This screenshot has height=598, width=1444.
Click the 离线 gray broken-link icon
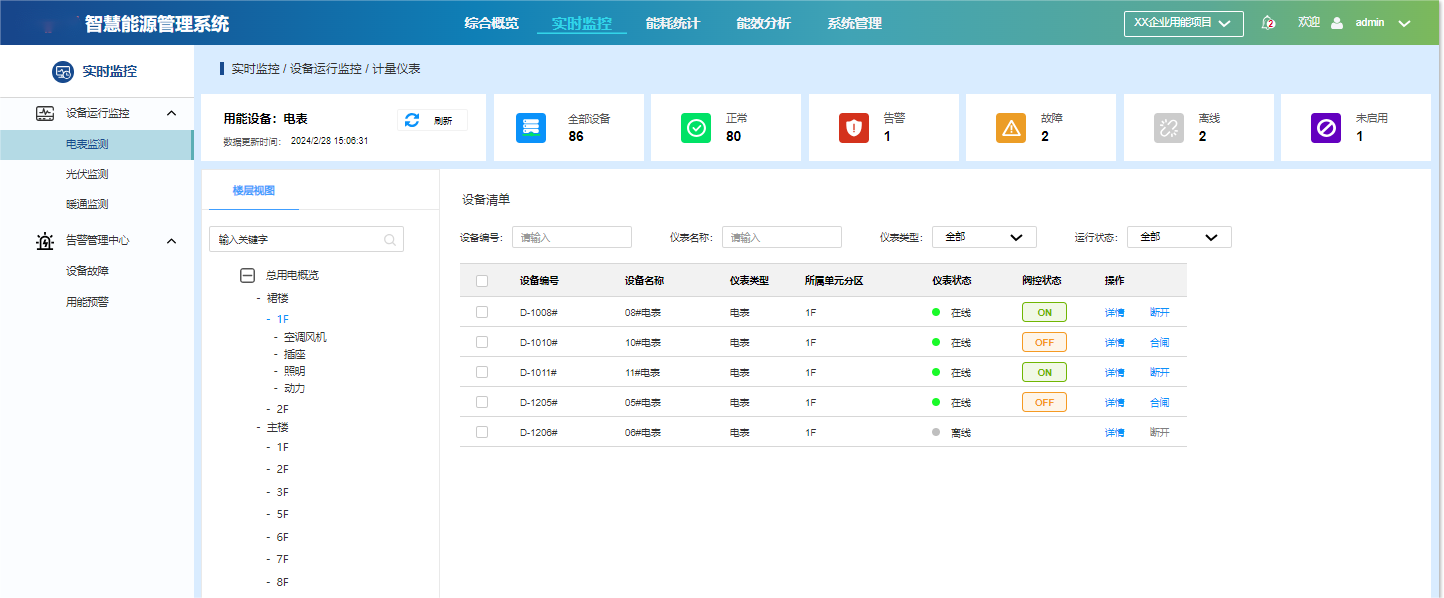[1169, 128]
